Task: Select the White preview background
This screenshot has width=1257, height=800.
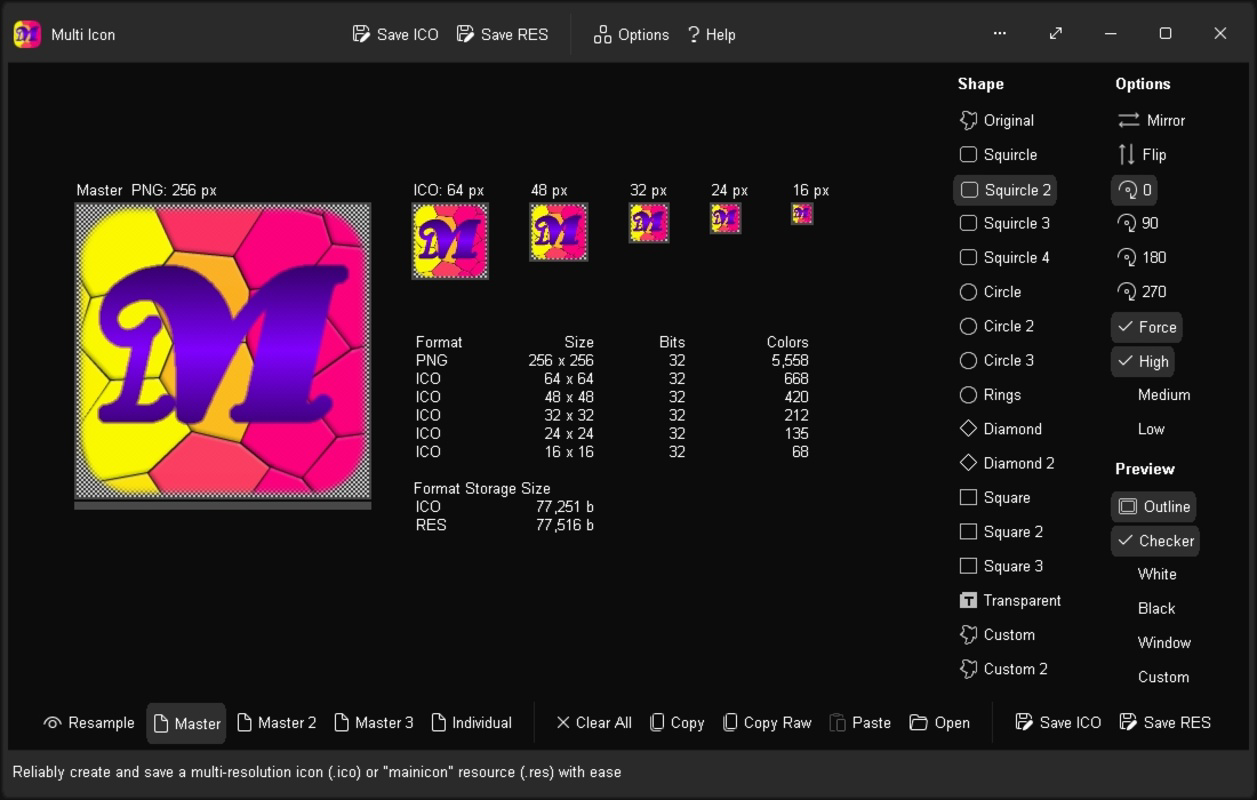Action: [x=1156, y=574]
